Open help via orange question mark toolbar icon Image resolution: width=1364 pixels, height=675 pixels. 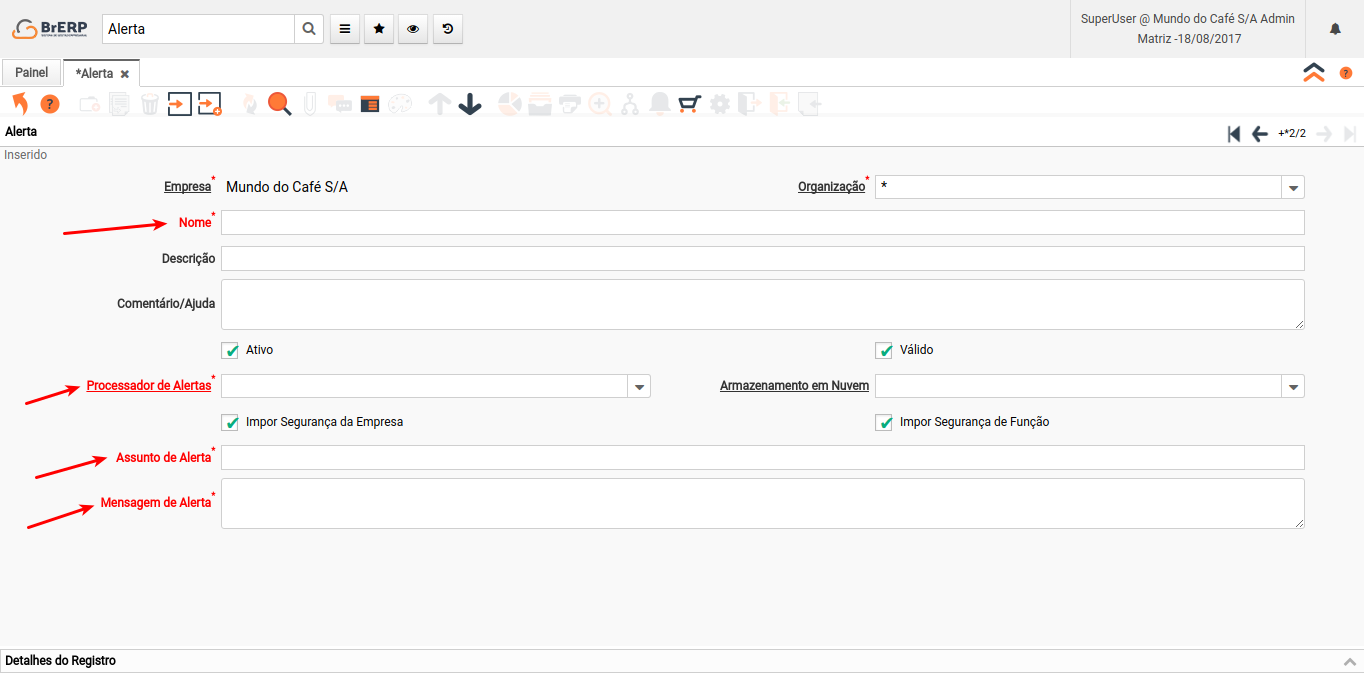click(x=50, y=104)
